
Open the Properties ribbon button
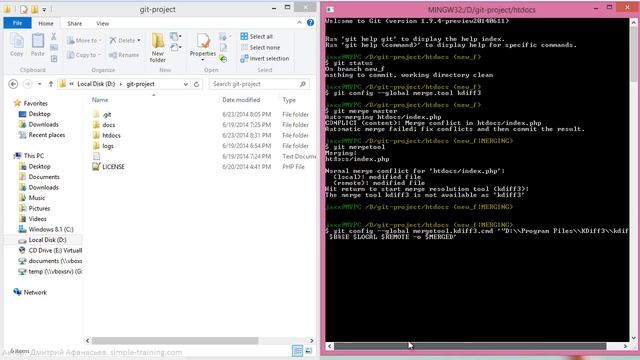click(202, 47)
